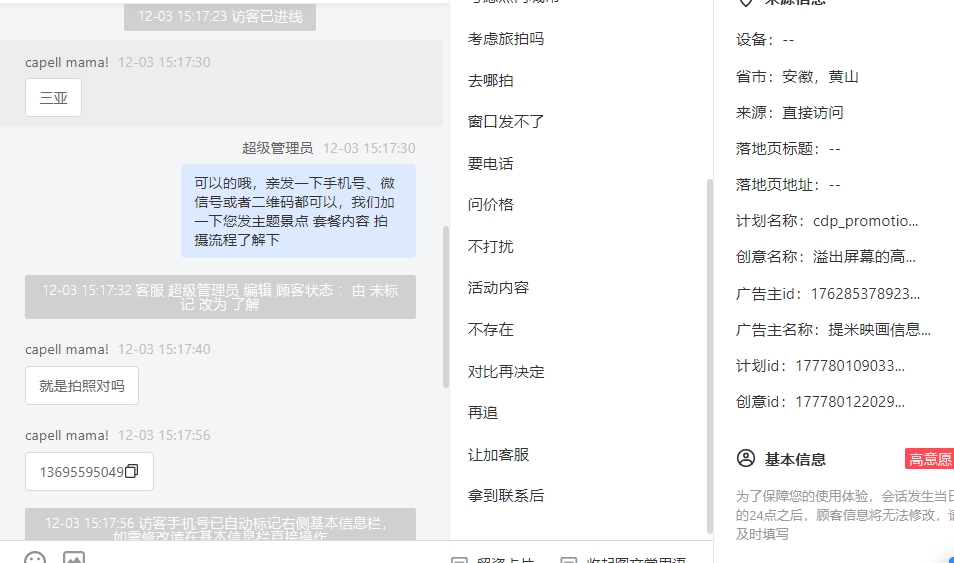Click the chat history scrollbar
Image resolution: width=954 pixels, height=563 pixels.
pyautogui.click(x=446, y=307)
